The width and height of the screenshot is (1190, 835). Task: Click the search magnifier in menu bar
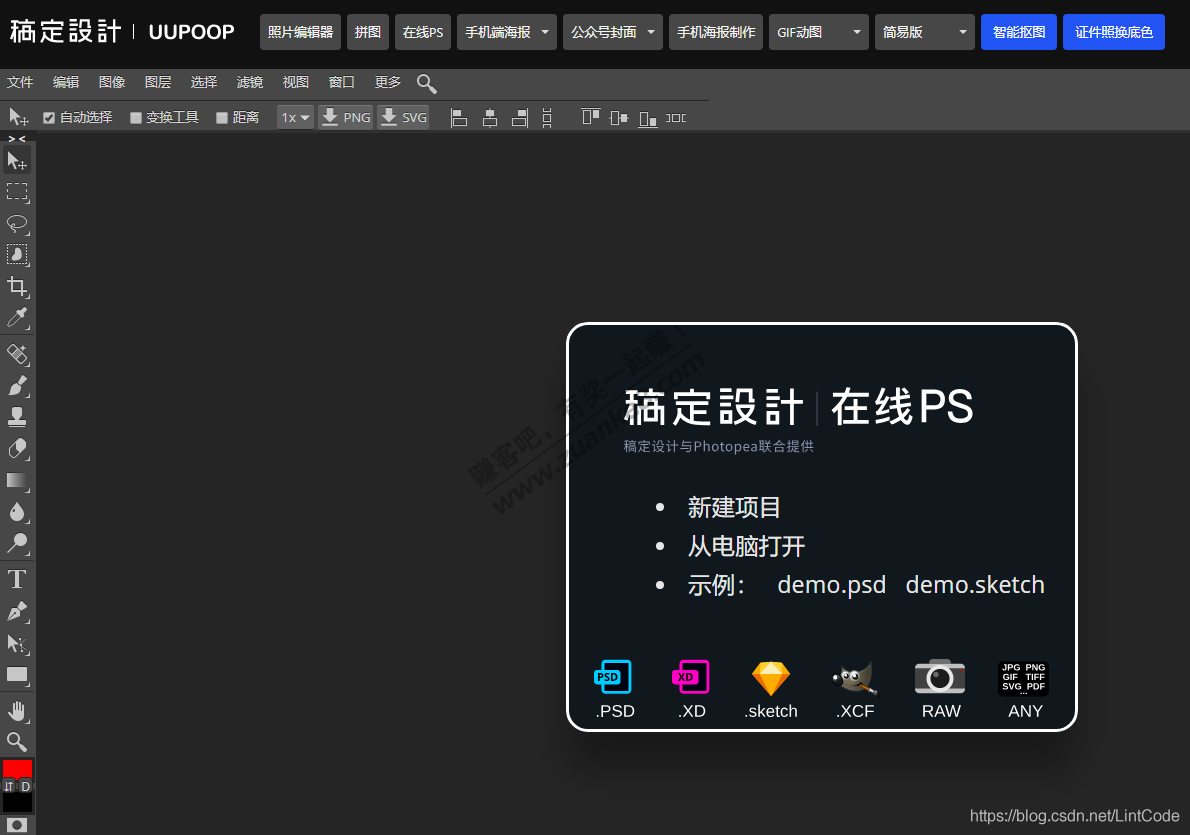[x=427, y=83]
